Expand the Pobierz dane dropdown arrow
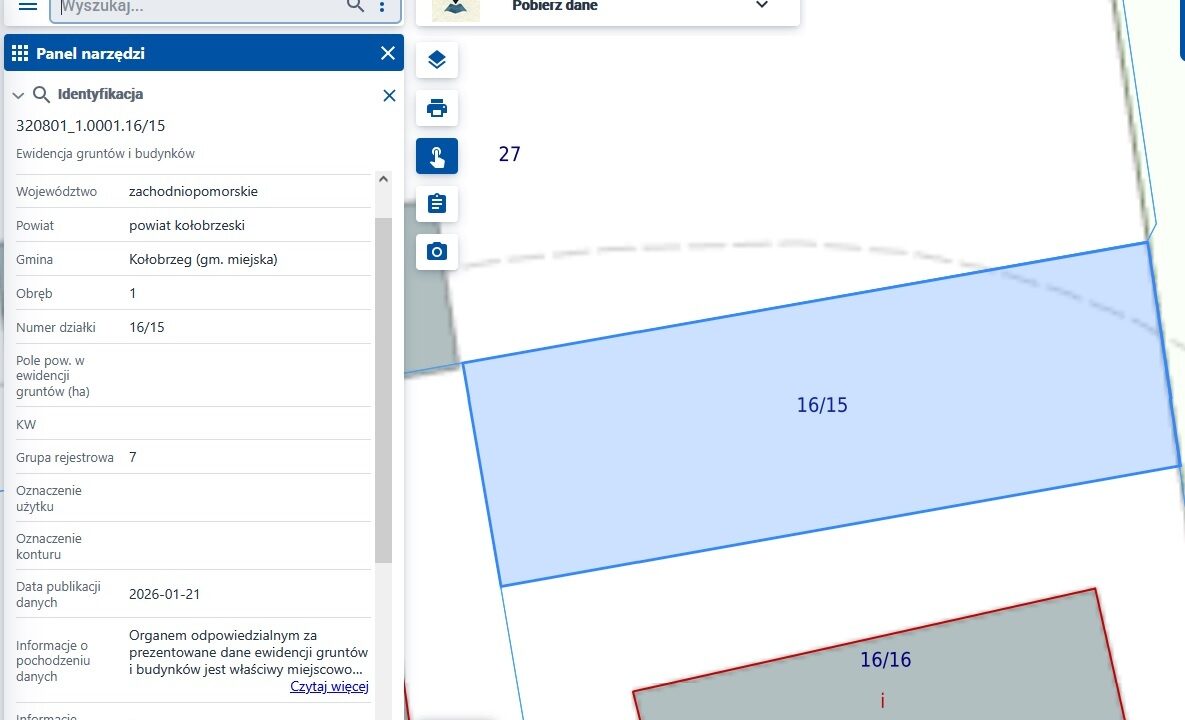Screen dimensions: 1185x720 762,6
